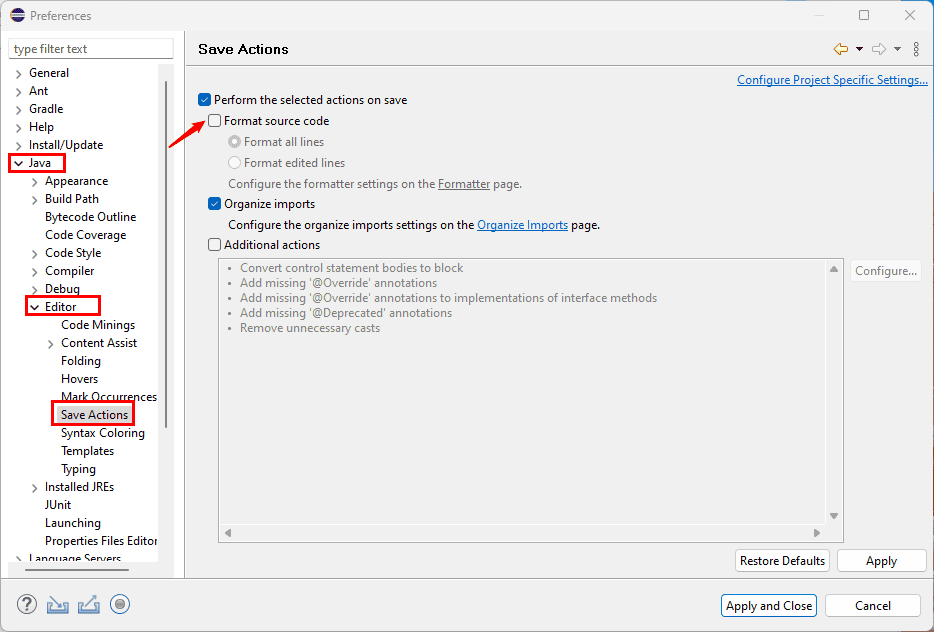This screenshot has width=934, height=632.
Task: Enable the Format source code checkbox
Action: click(x=215, y=121)
